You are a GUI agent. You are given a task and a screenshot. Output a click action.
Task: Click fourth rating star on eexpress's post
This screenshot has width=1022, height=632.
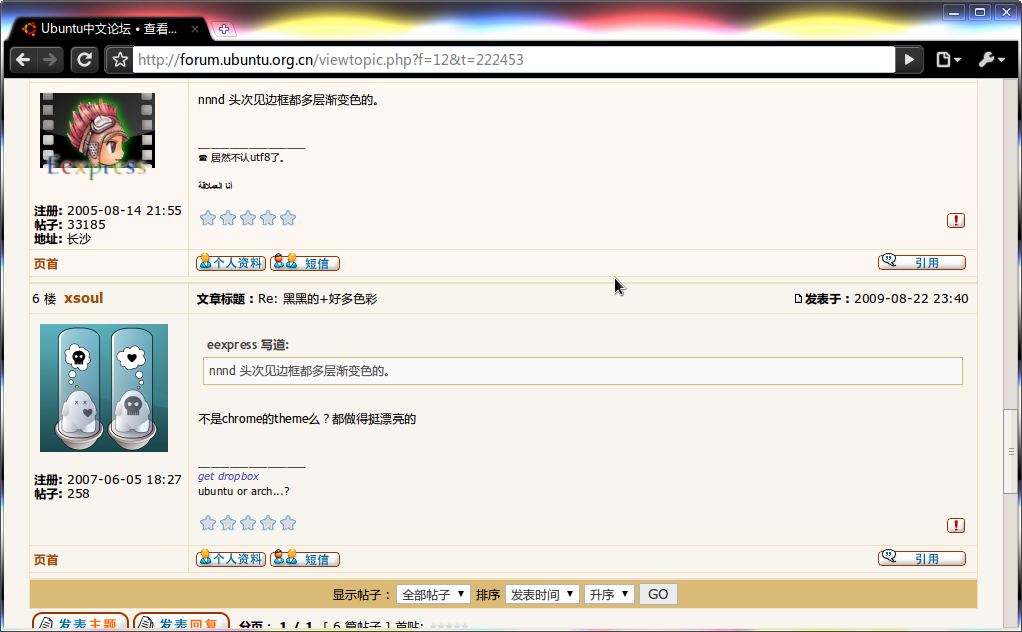(268, 218)
